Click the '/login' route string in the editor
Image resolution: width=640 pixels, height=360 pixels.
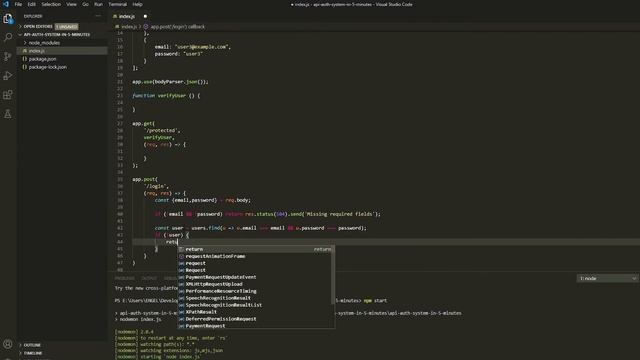[156, 186]
